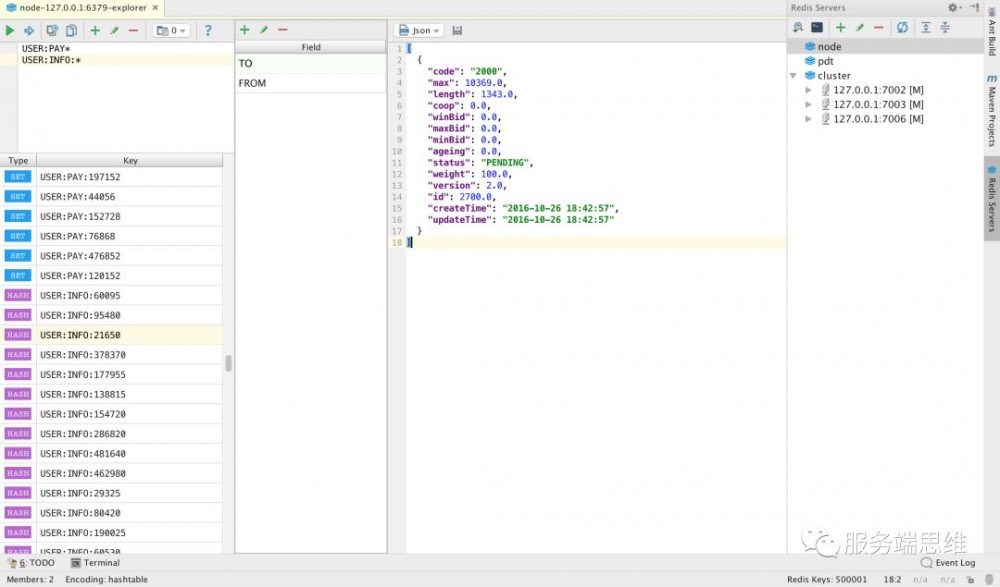The image size is (1000, 587).
Task: Open the Json format dropdown
Action: pyautogui.click(x=419, y=29)
